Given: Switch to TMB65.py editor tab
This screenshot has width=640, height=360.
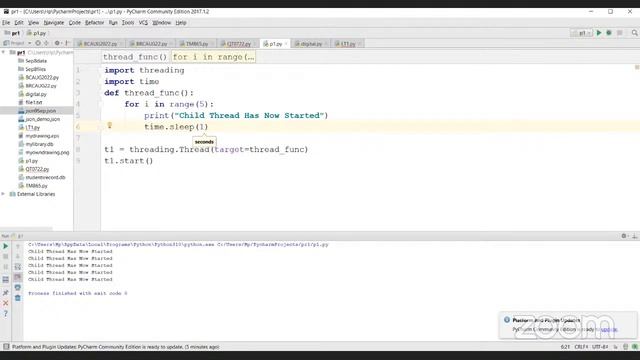Looking at the screenshot, I should tap(197, 44).
